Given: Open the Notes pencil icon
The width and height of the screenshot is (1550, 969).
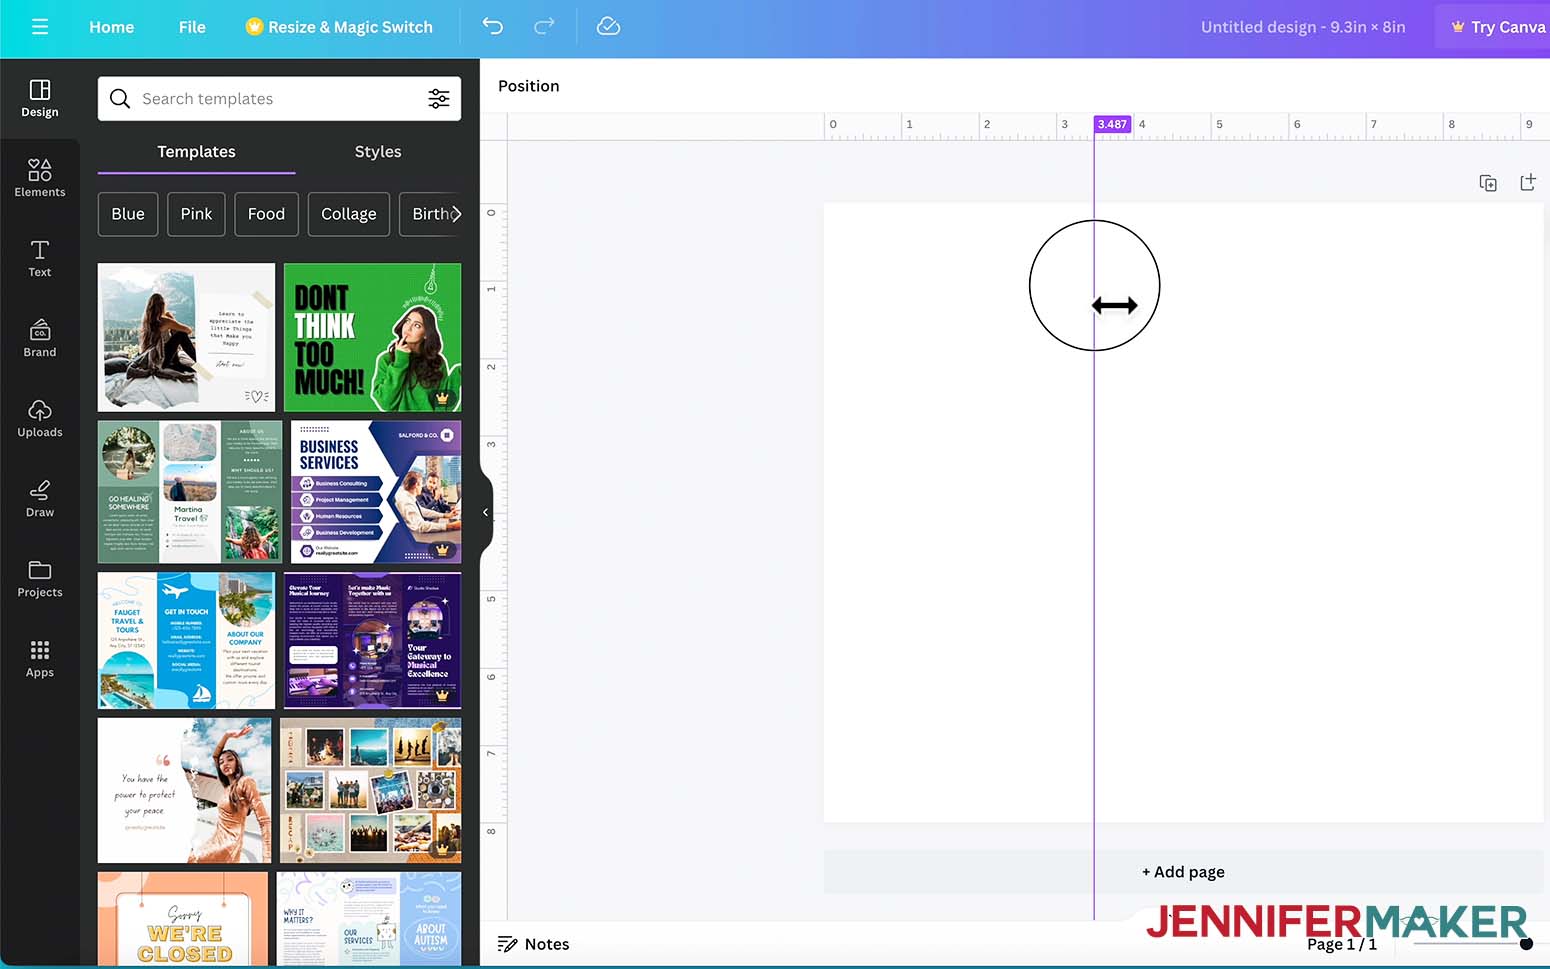Looking at the screenshot, I should (x=507, y=944).
